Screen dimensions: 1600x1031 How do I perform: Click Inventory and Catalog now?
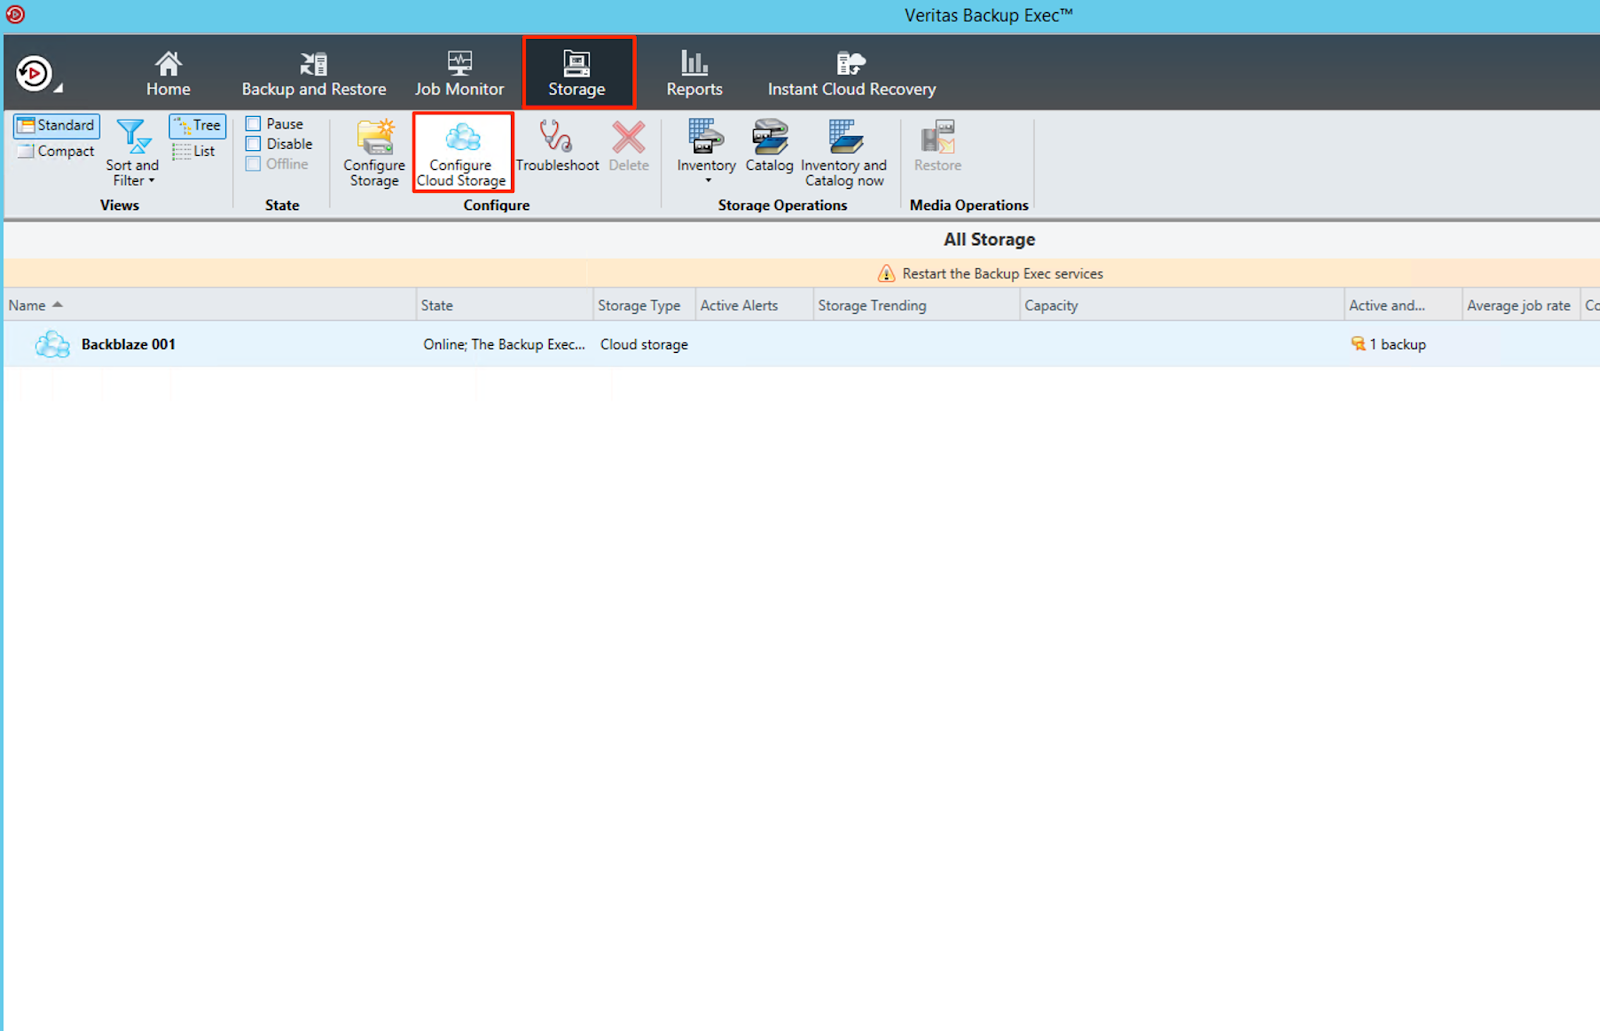[x=844, y=152]
